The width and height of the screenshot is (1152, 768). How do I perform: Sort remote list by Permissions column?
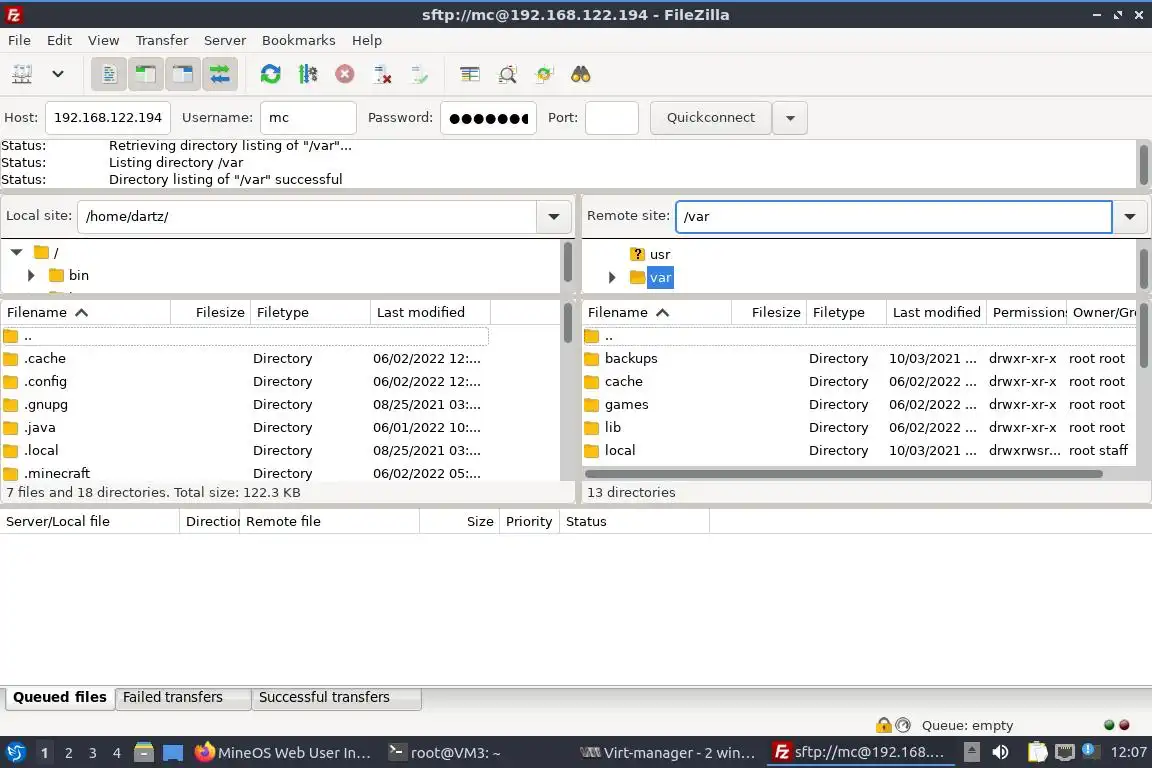pos(1026,312)
